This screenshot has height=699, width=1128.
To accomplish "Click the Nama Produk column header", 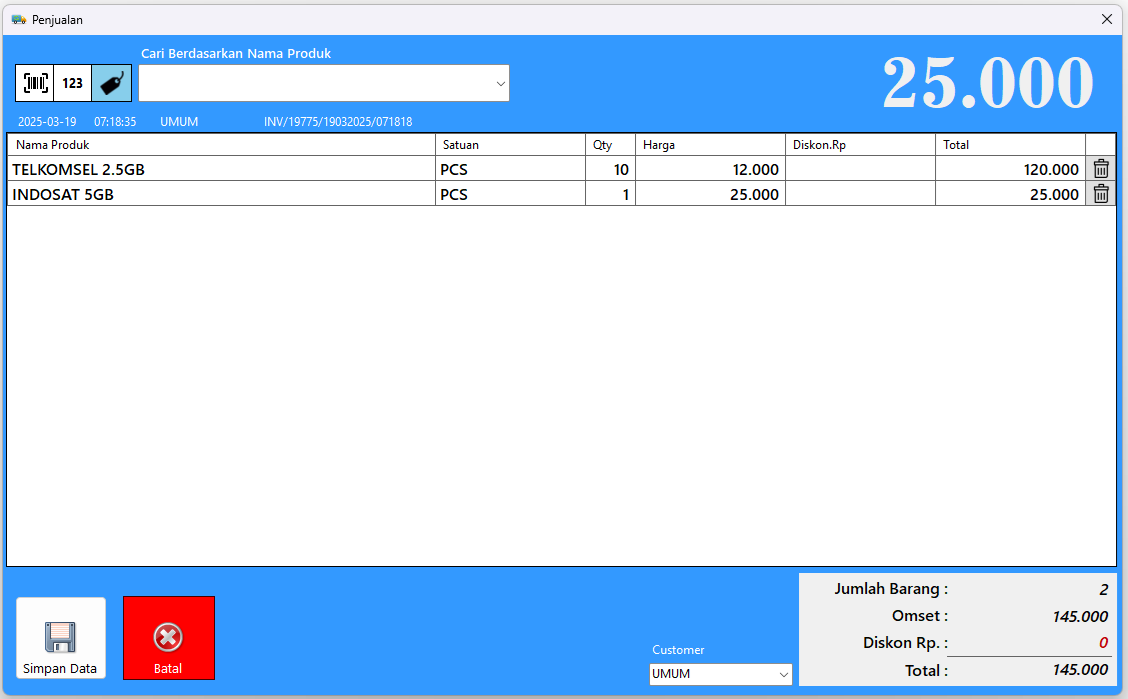I will (x=221, y=145).
